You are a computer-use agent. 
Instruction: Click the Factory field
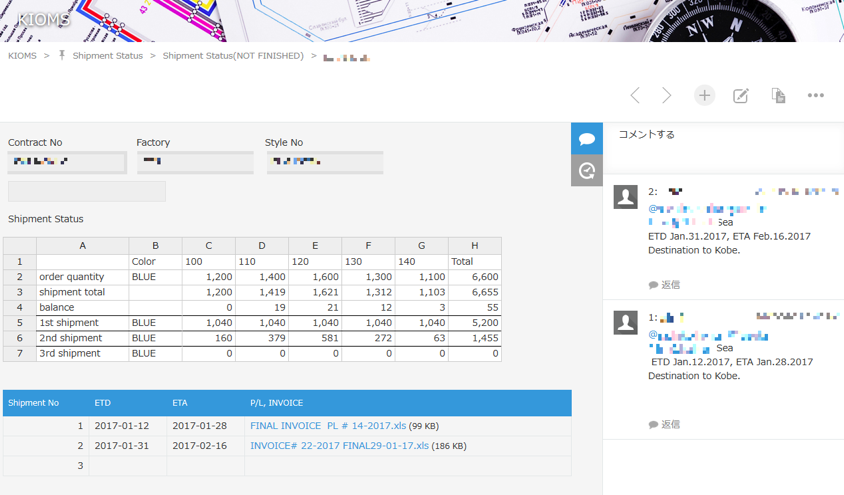195,162
